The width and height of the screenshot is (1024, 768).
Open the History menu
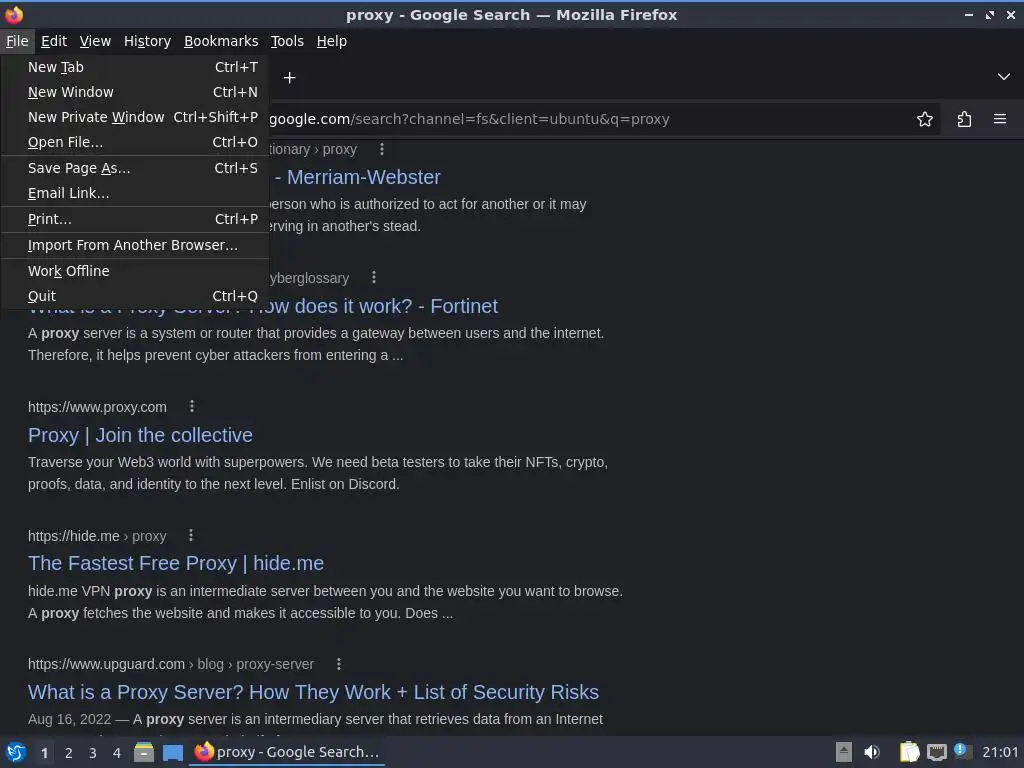[147, 41]
